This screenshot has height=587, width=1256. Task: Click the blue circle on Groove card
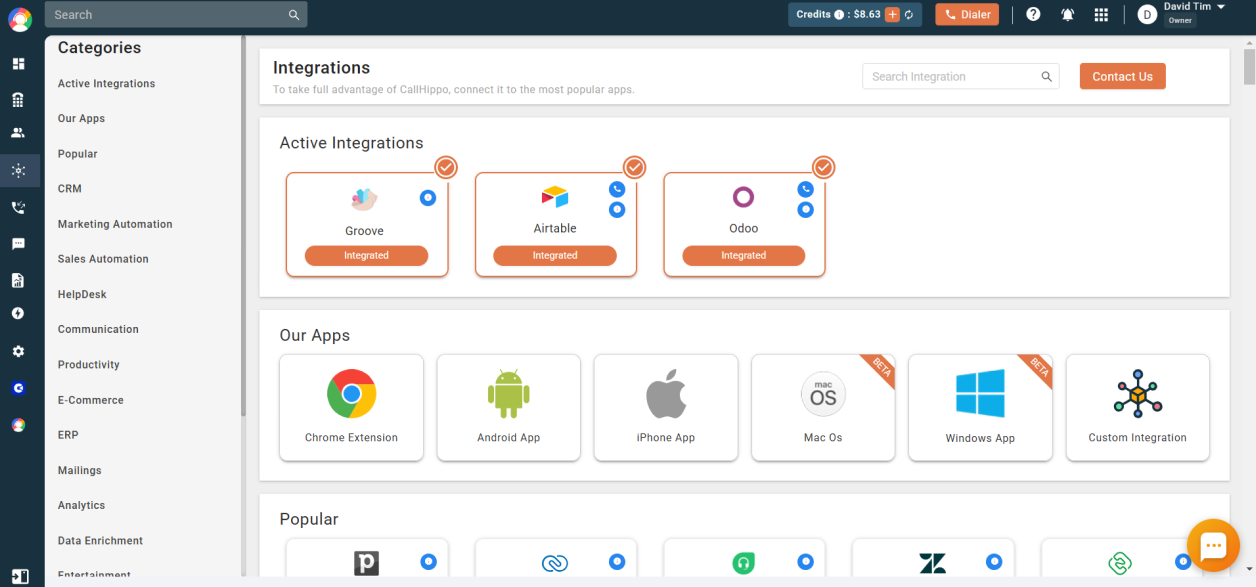pyautogui.click(x=428, y=198)
